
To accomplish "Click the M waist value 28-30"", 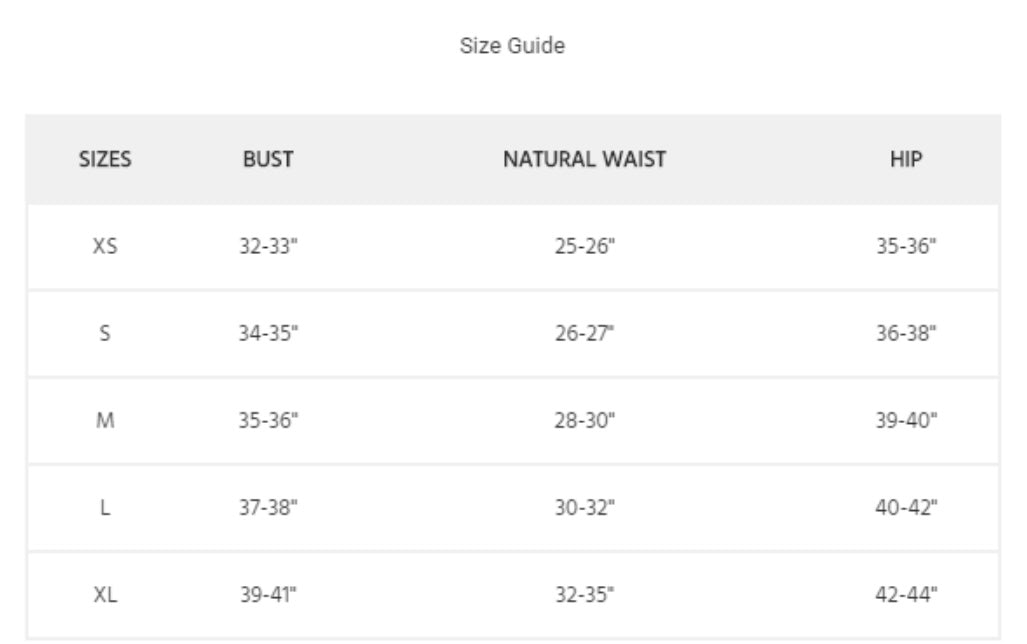I will point(585,421).
